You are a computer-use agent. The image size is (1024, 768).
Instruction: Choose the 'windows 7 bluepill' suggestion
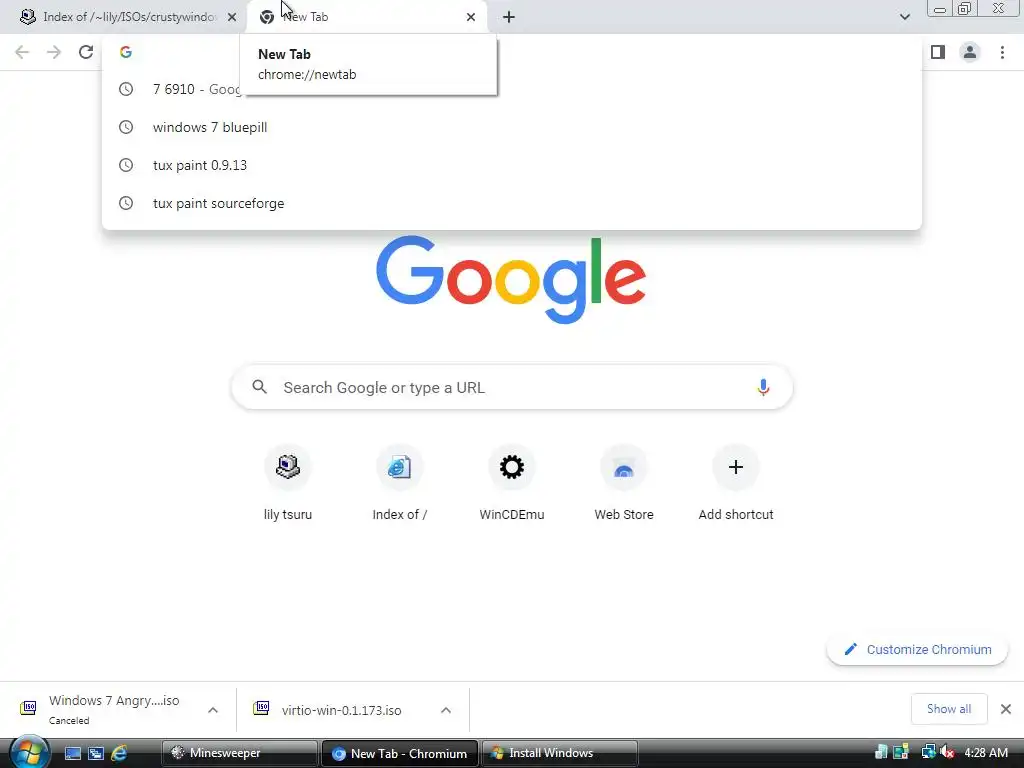[x=511, y=127]
